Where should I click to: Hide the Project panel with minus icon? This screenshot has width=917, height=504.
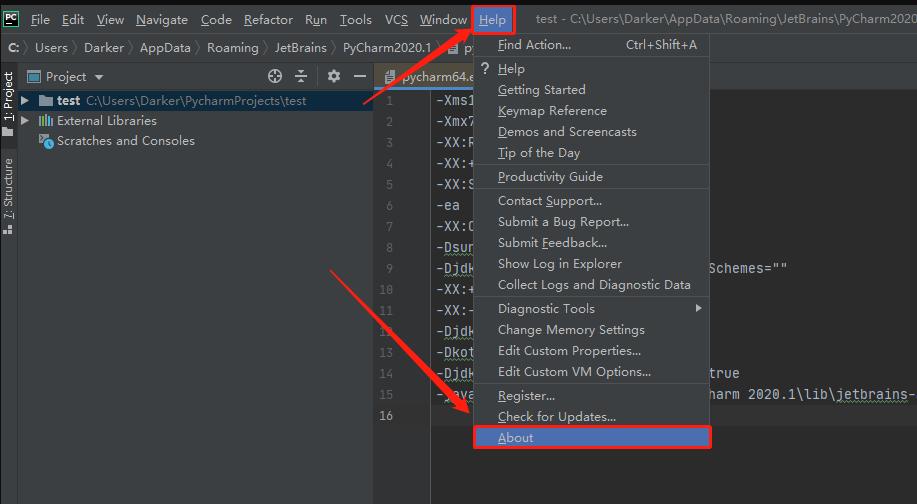click(x=360, y=76)
